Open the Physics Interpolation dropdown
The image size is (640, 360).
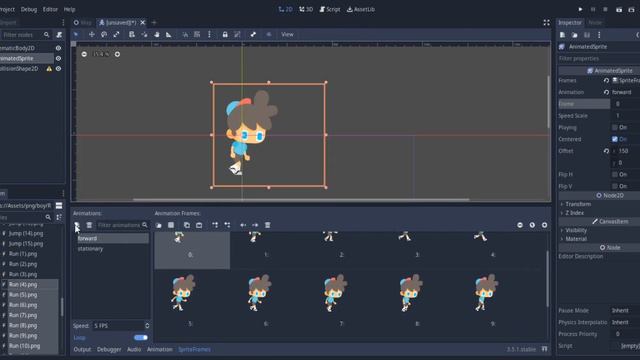(626, 322)
